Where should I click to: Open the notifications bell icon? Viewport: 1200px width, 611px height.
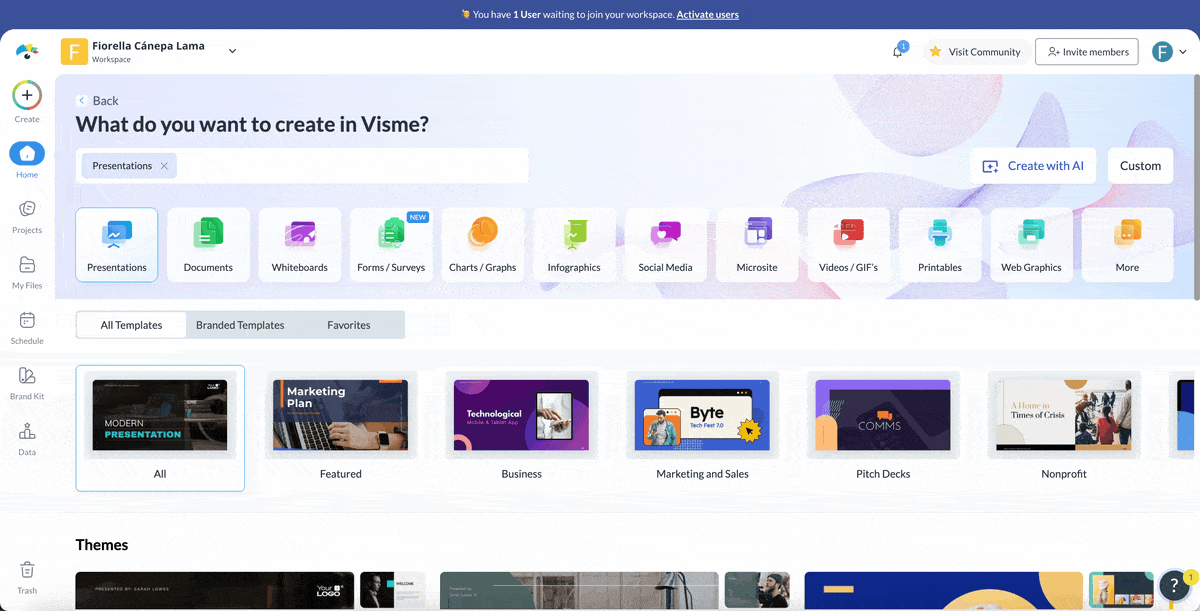pyautogui.click(x=898, y=52)
